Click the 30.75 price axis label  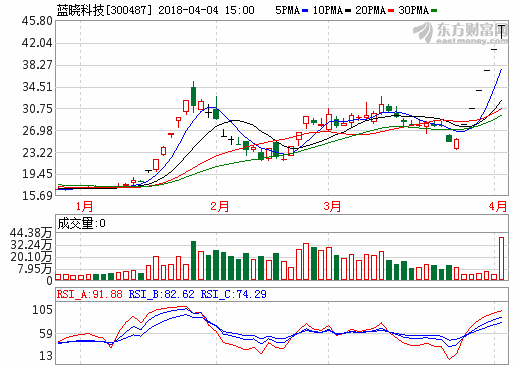point(37,109)
